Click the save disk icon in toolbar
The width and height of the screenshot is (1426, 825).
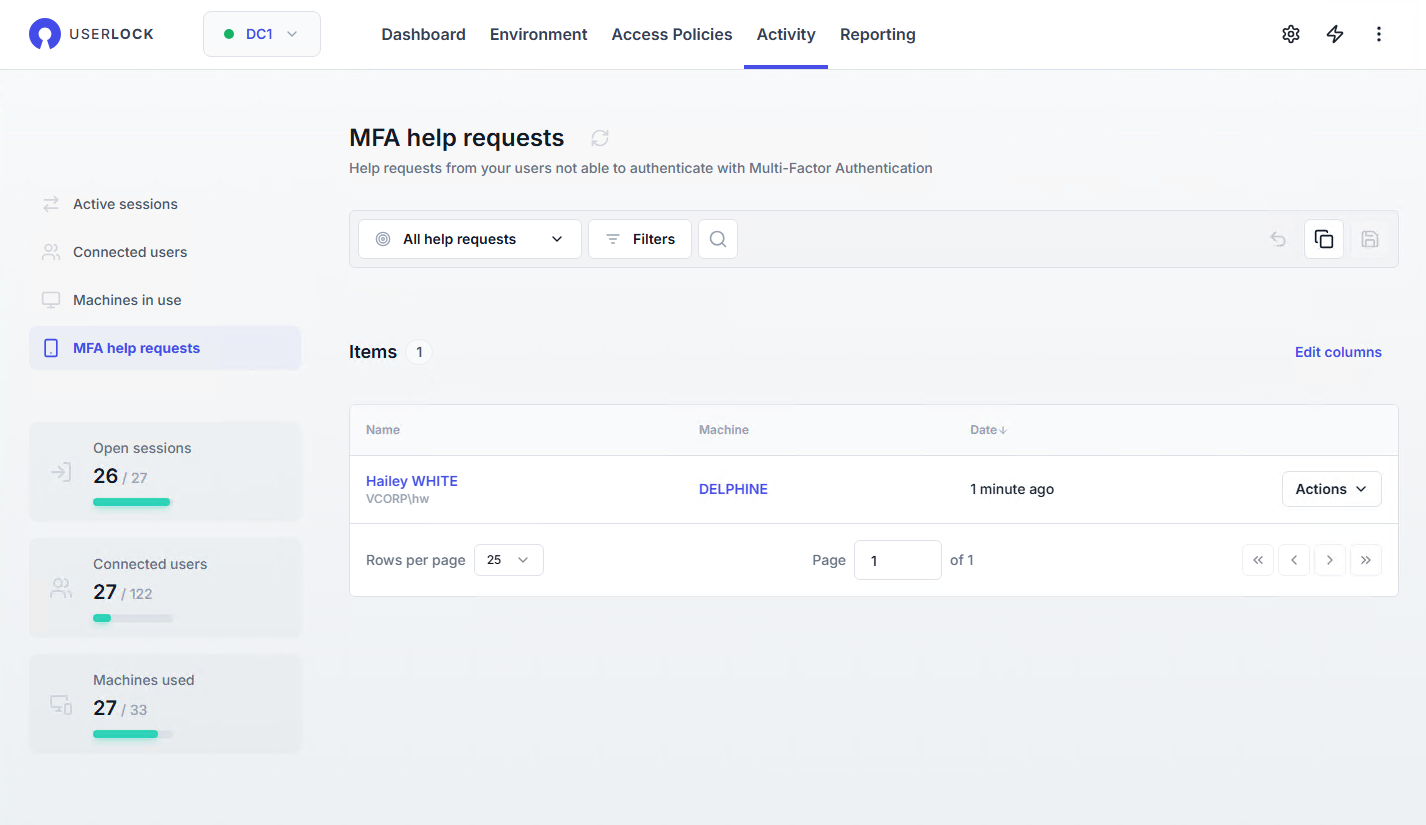pyautogui.click(x=1369, y=239)
